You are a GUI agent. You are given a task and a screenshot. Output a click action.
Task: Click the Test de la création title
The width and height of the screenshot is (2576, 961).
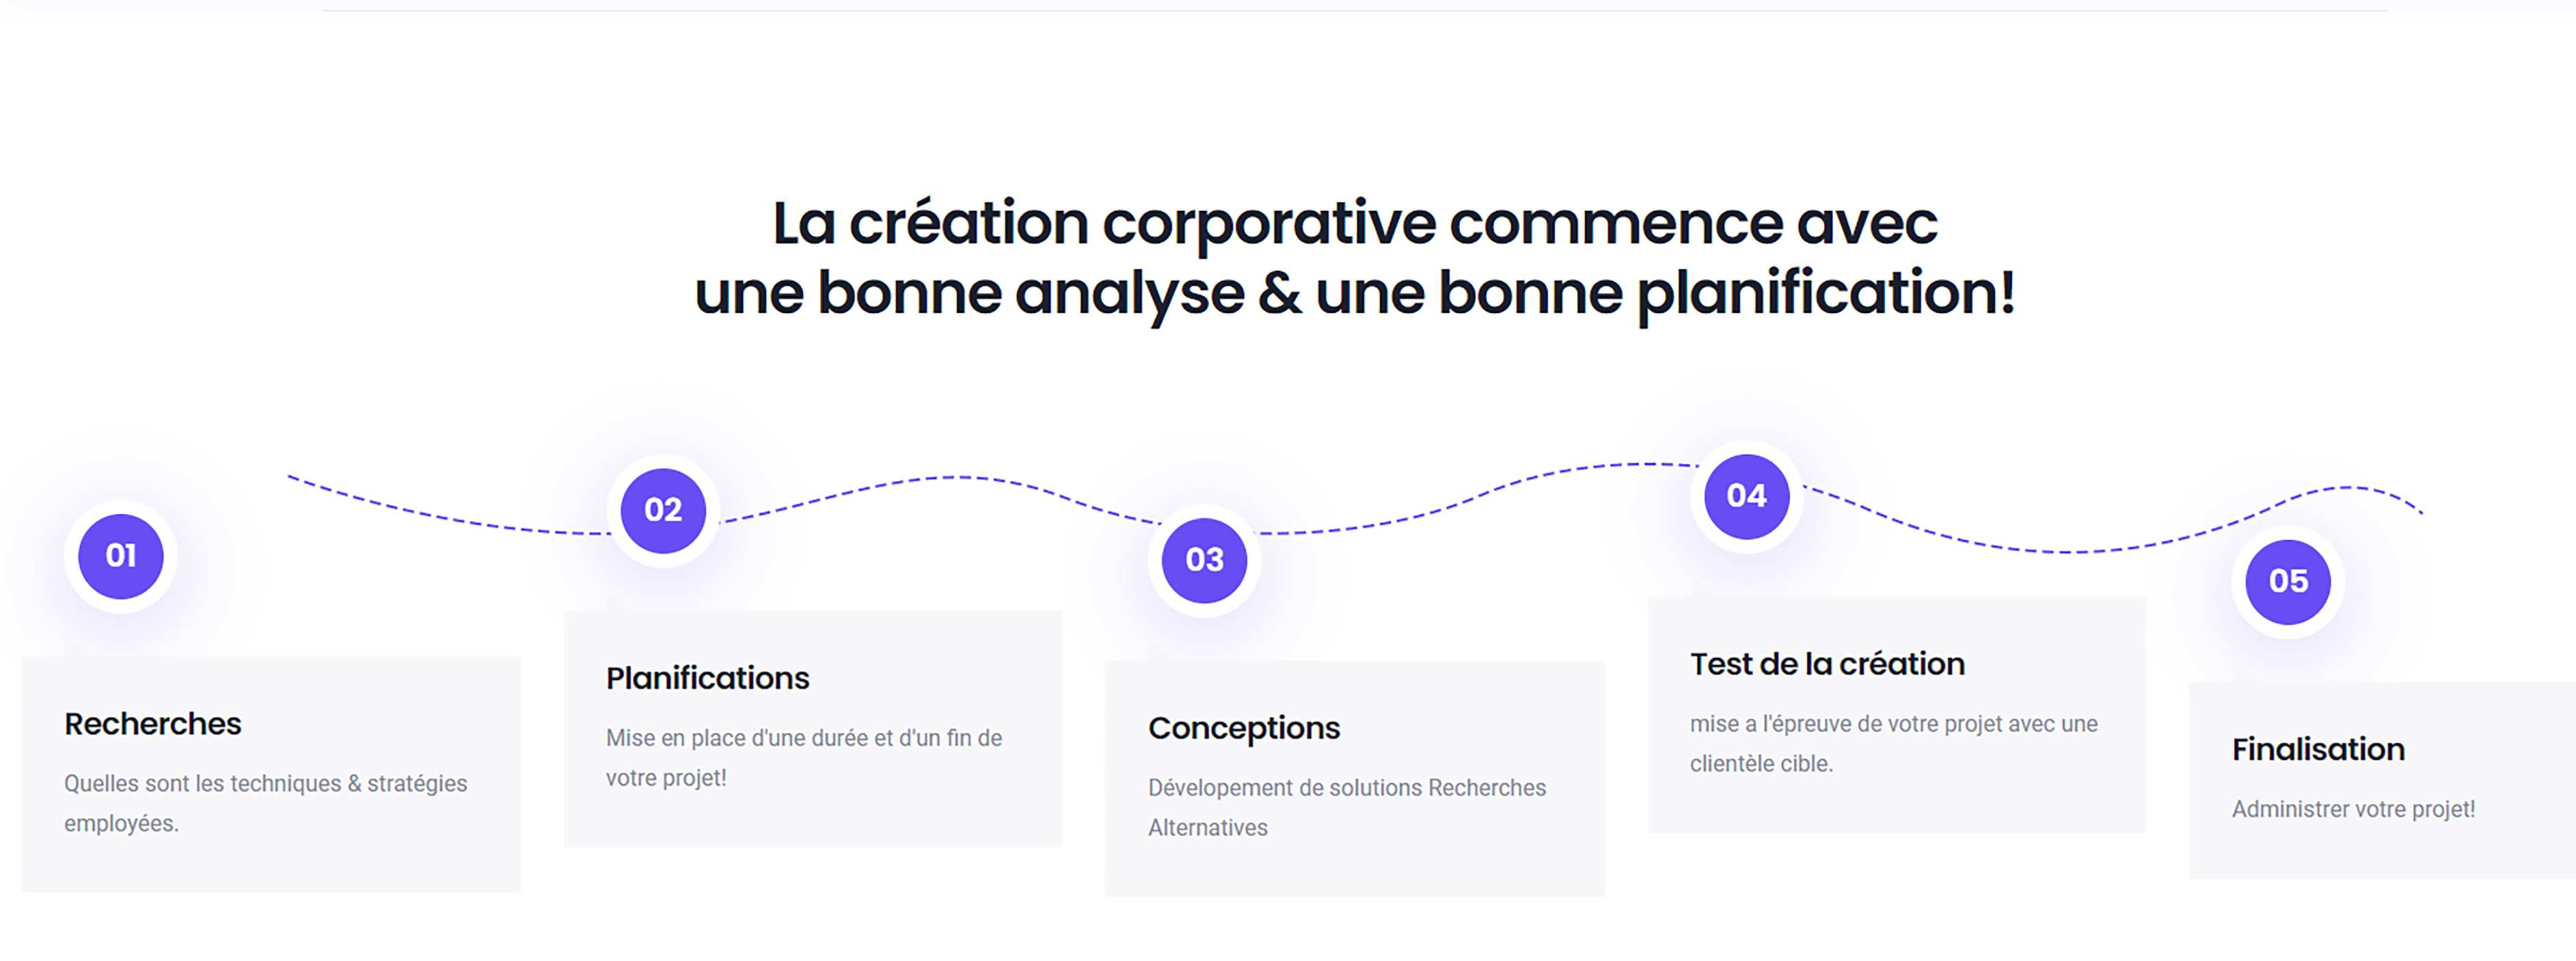[x=1827, y=664]
